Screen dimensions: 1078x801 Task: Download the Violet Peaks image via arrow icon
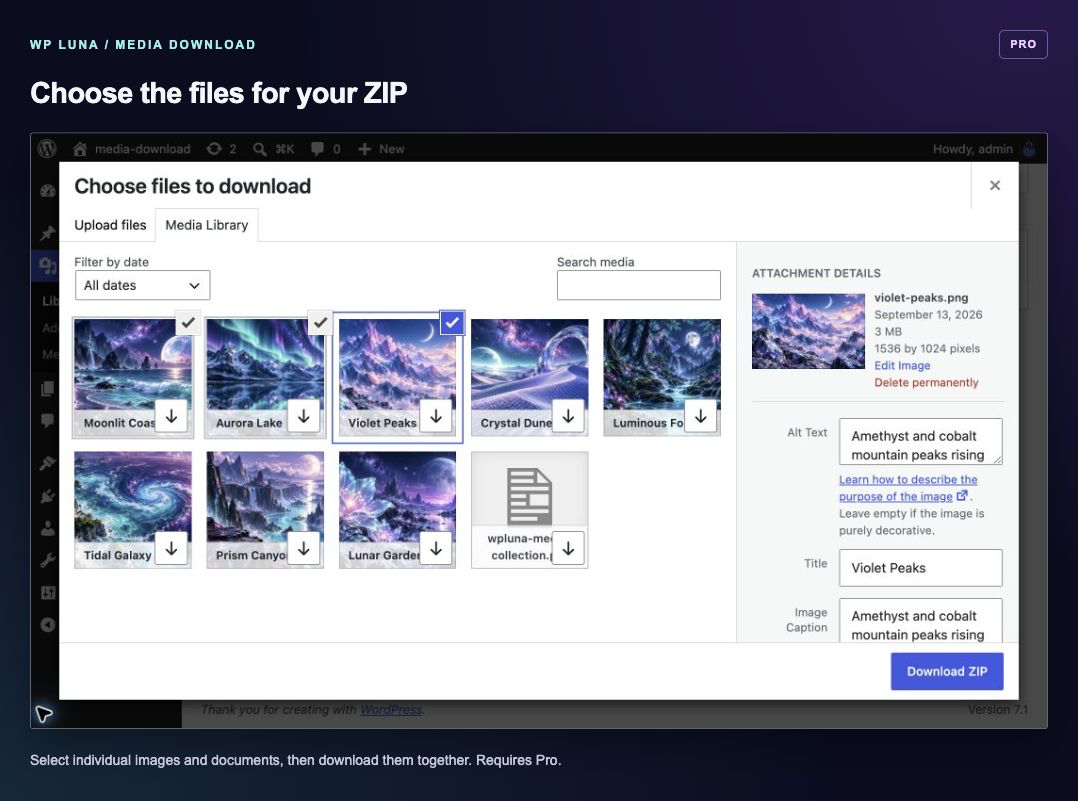pos(436,416)
